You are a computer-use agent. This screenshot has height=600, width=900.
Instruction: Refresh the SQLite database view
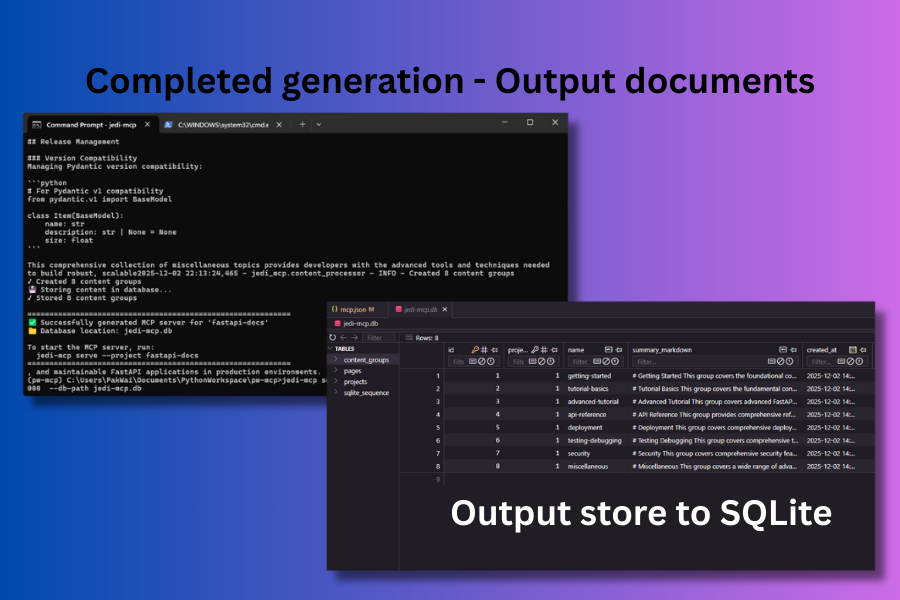click(x=332, y=338)
